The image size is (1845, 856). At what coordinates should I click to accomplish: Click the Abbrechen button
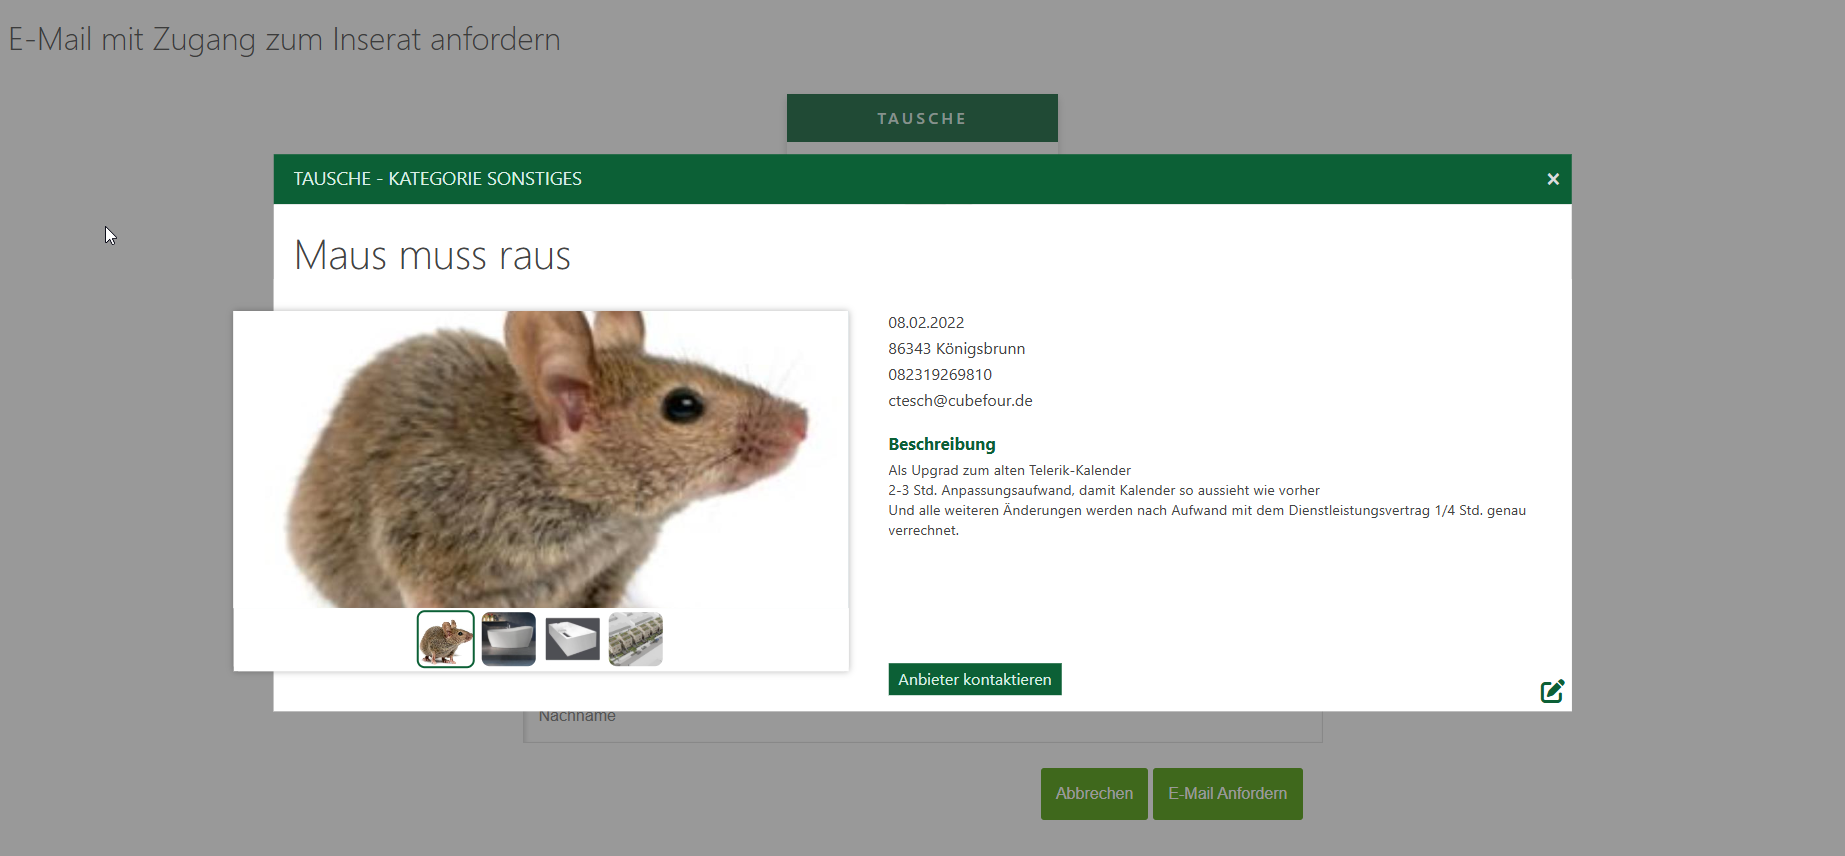(1094, 794)
